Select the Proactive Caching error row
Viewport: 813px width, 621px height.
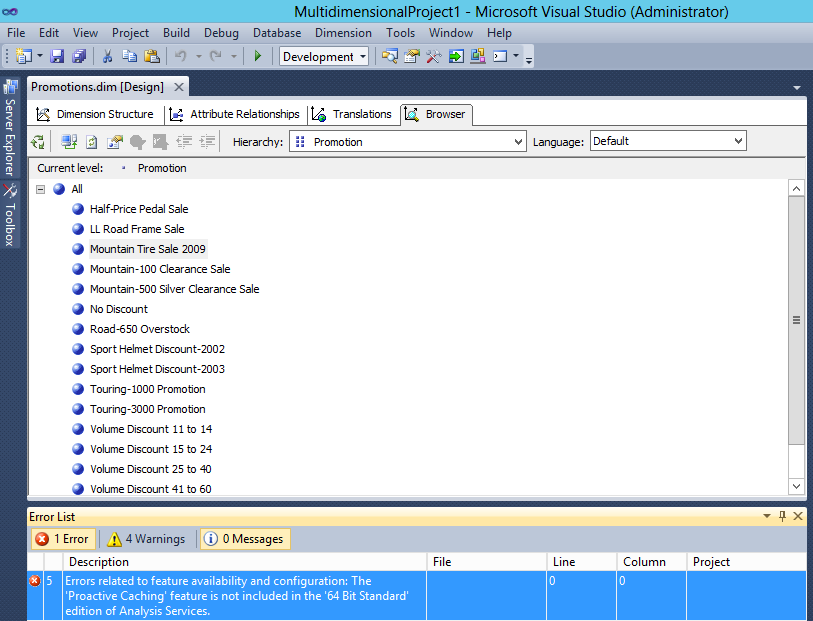(x=417, y=596)
